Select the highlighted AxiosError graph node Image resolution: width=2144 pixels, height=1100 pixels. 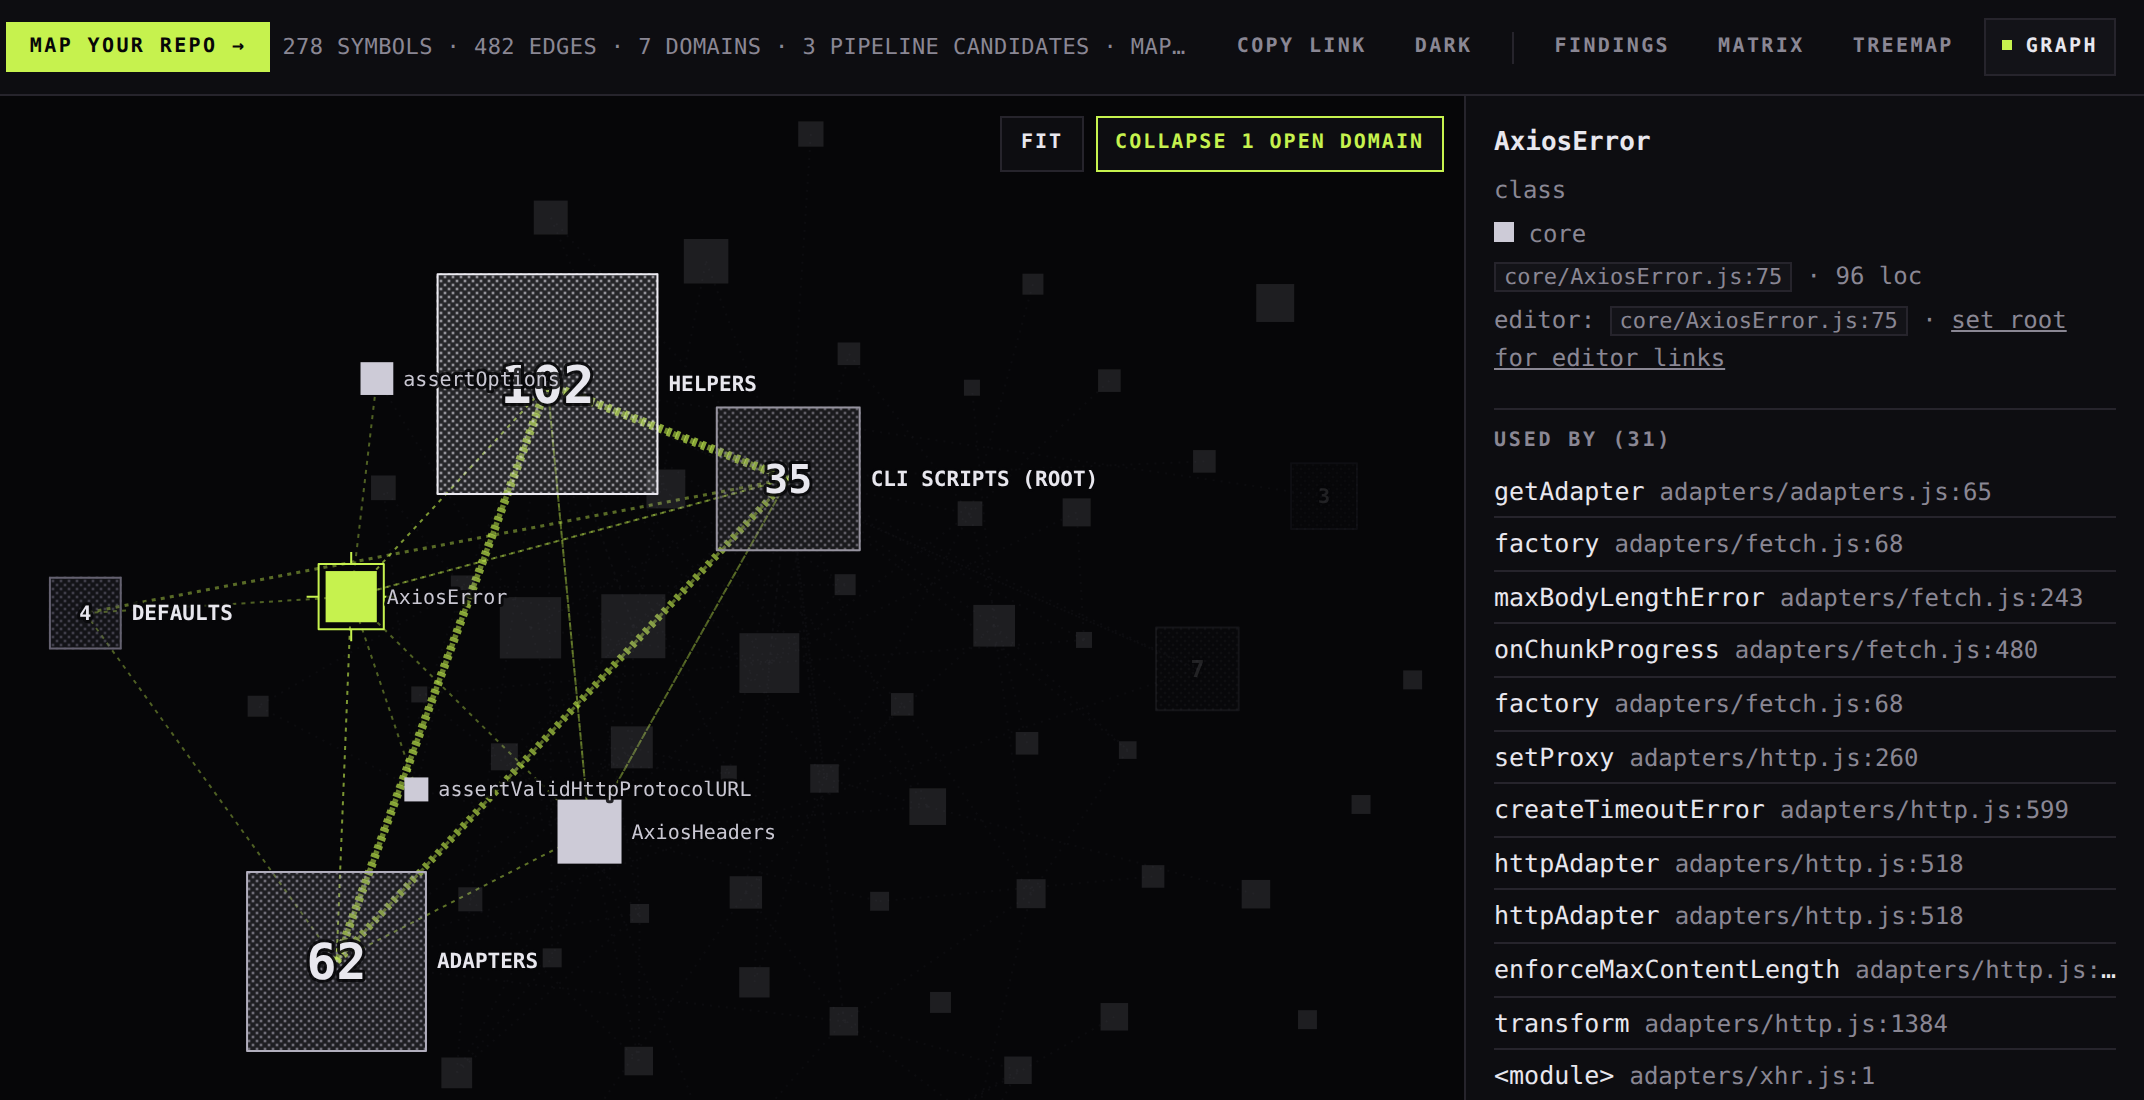click(x=351, y=597)
